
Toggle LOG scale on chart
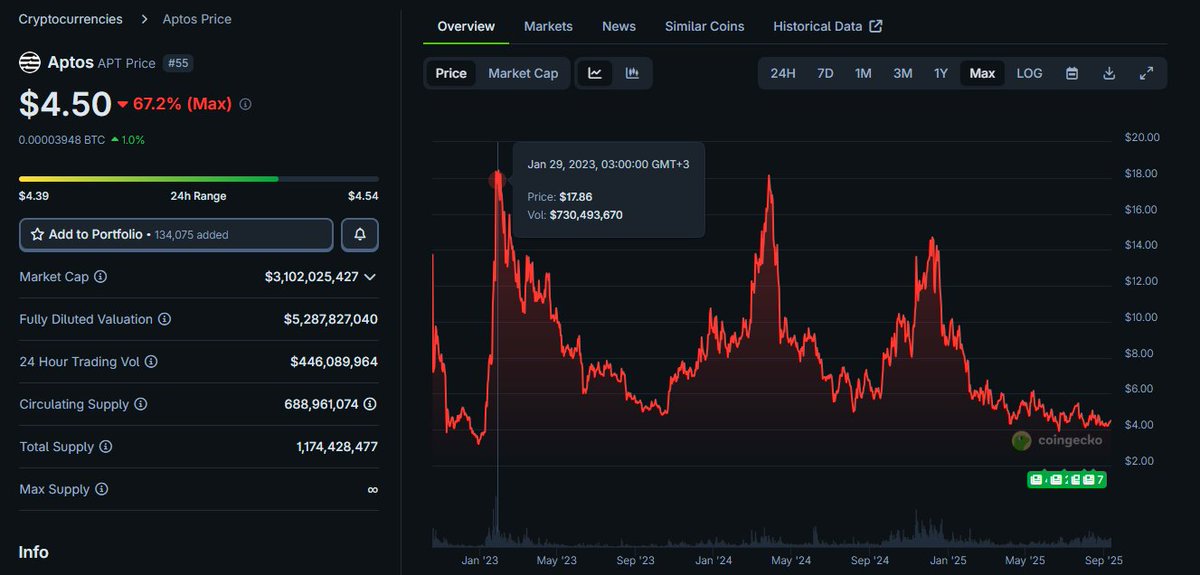(1029, 73)
